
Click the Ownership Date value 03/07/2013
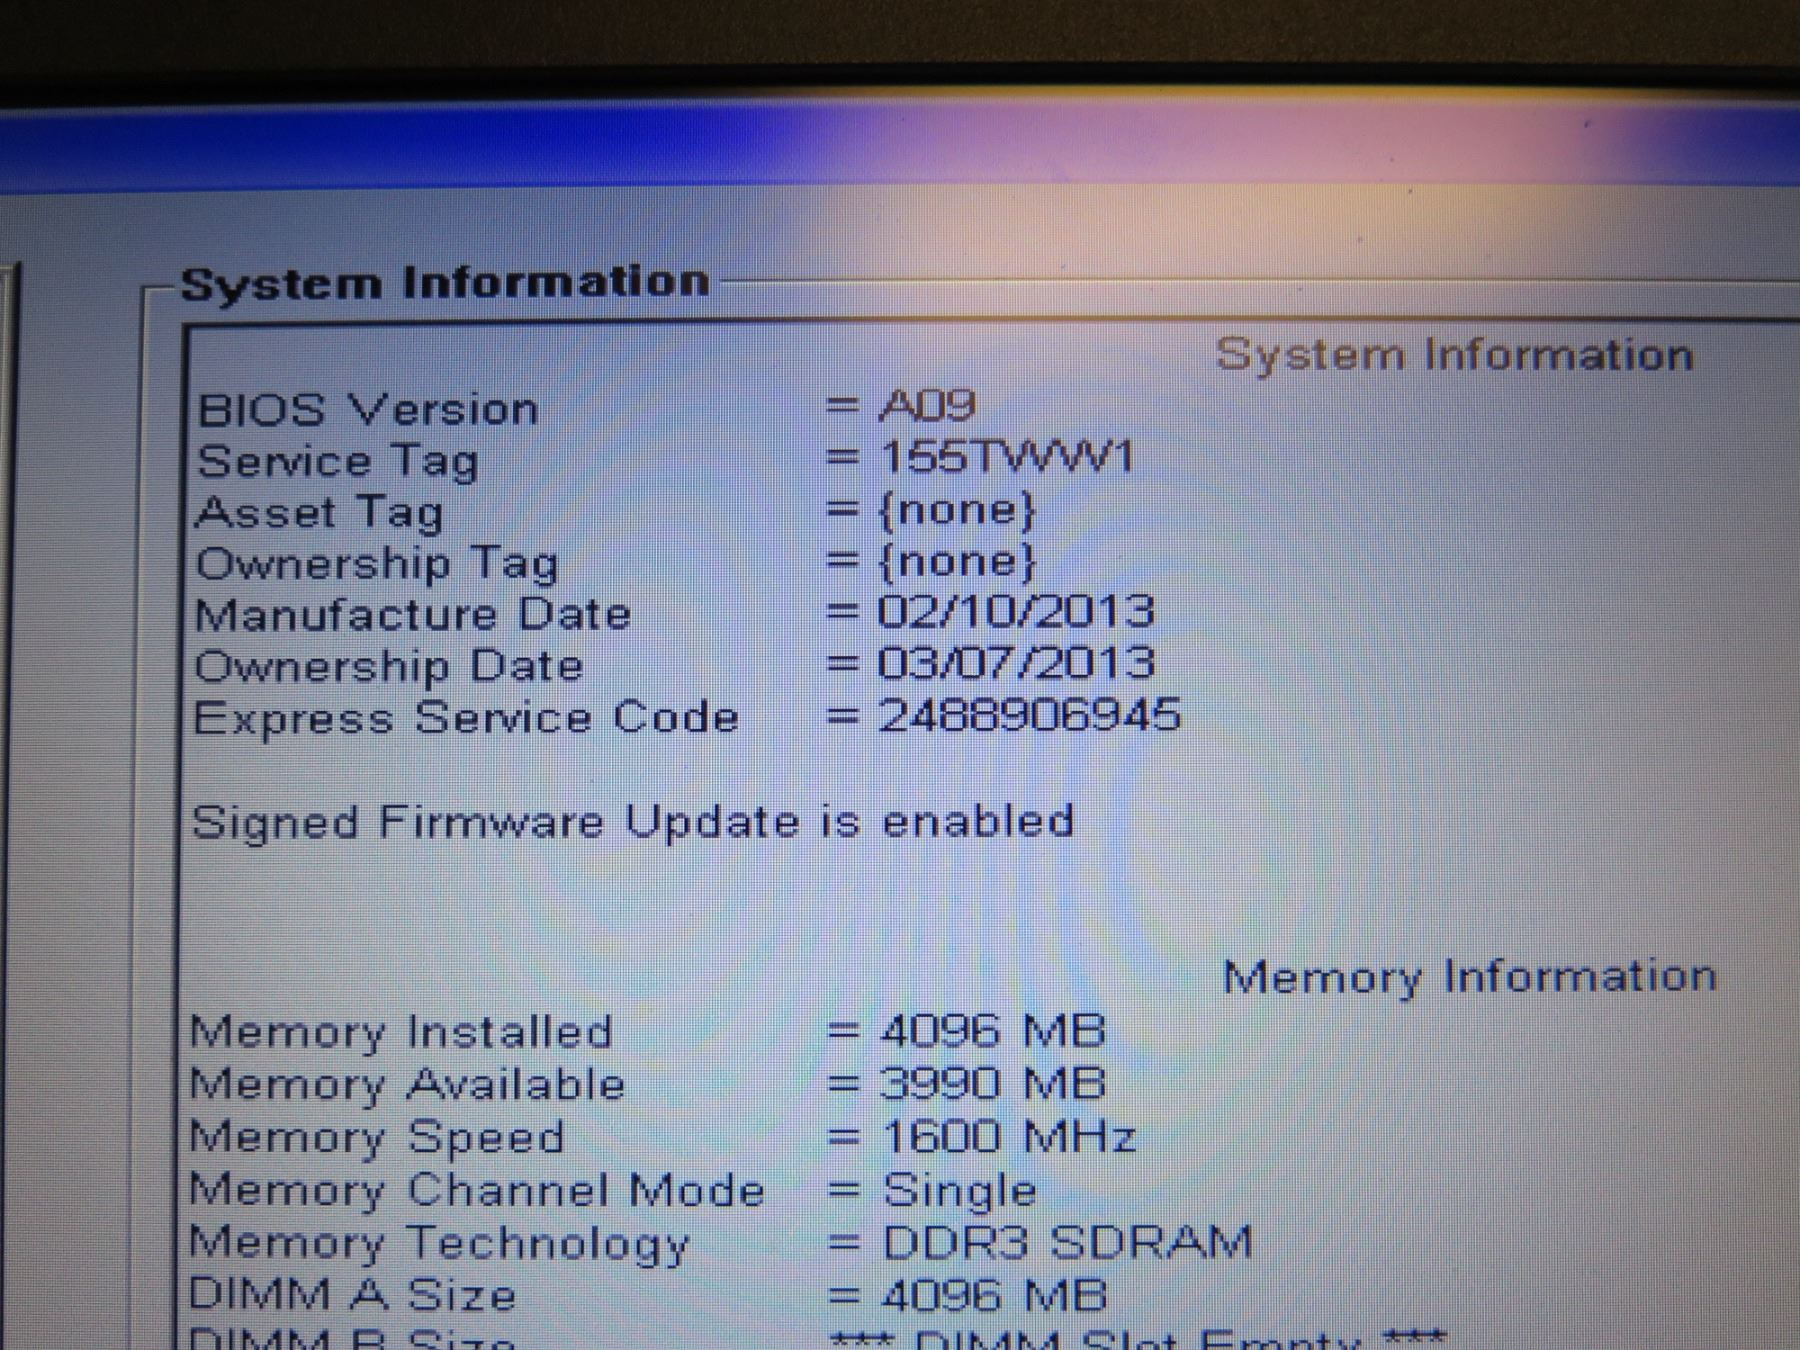1016,664
